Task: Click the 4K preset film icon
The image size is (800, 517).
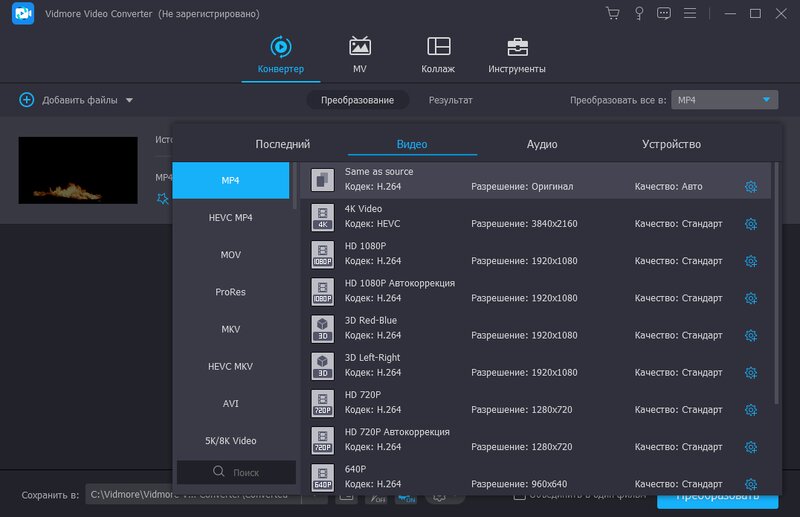Action: pos(322,217)
